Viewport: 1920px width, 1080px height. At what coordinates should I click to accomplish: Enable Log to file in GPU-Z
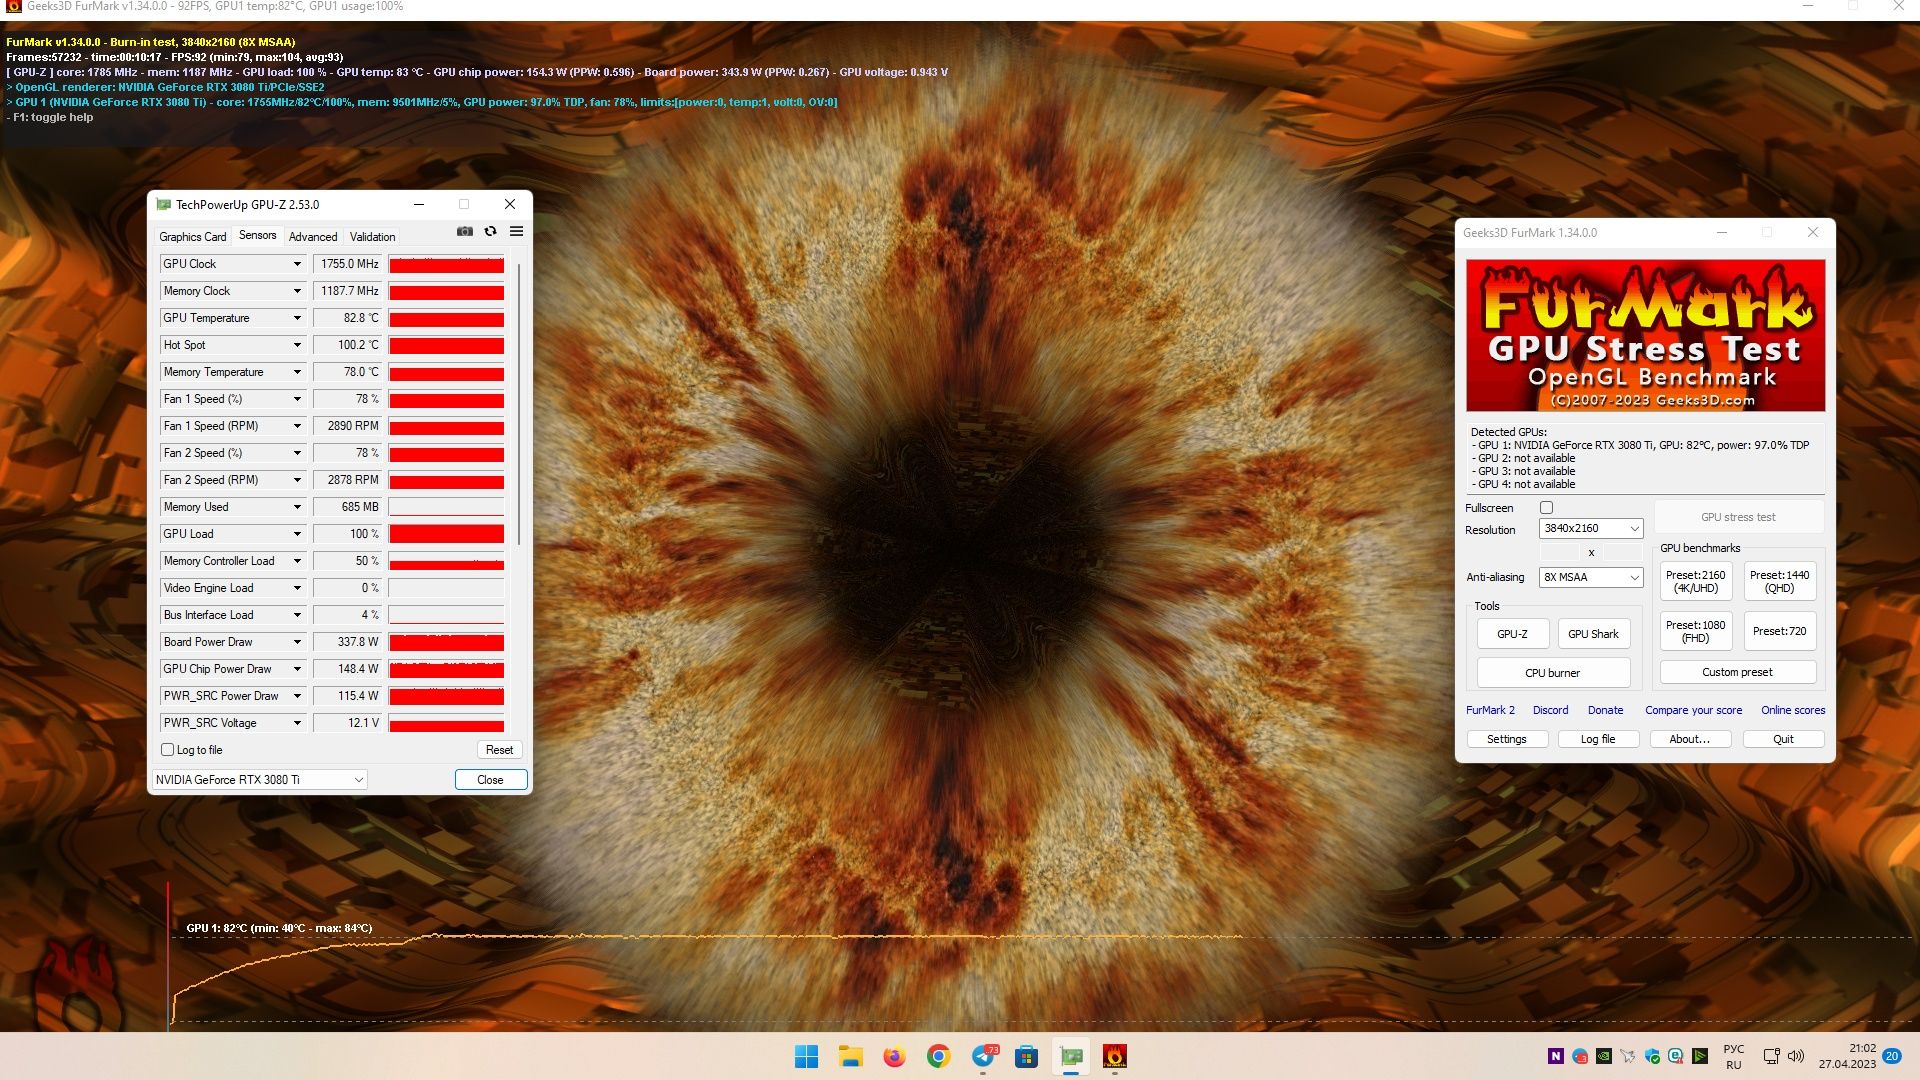click(x=168, y=750)
